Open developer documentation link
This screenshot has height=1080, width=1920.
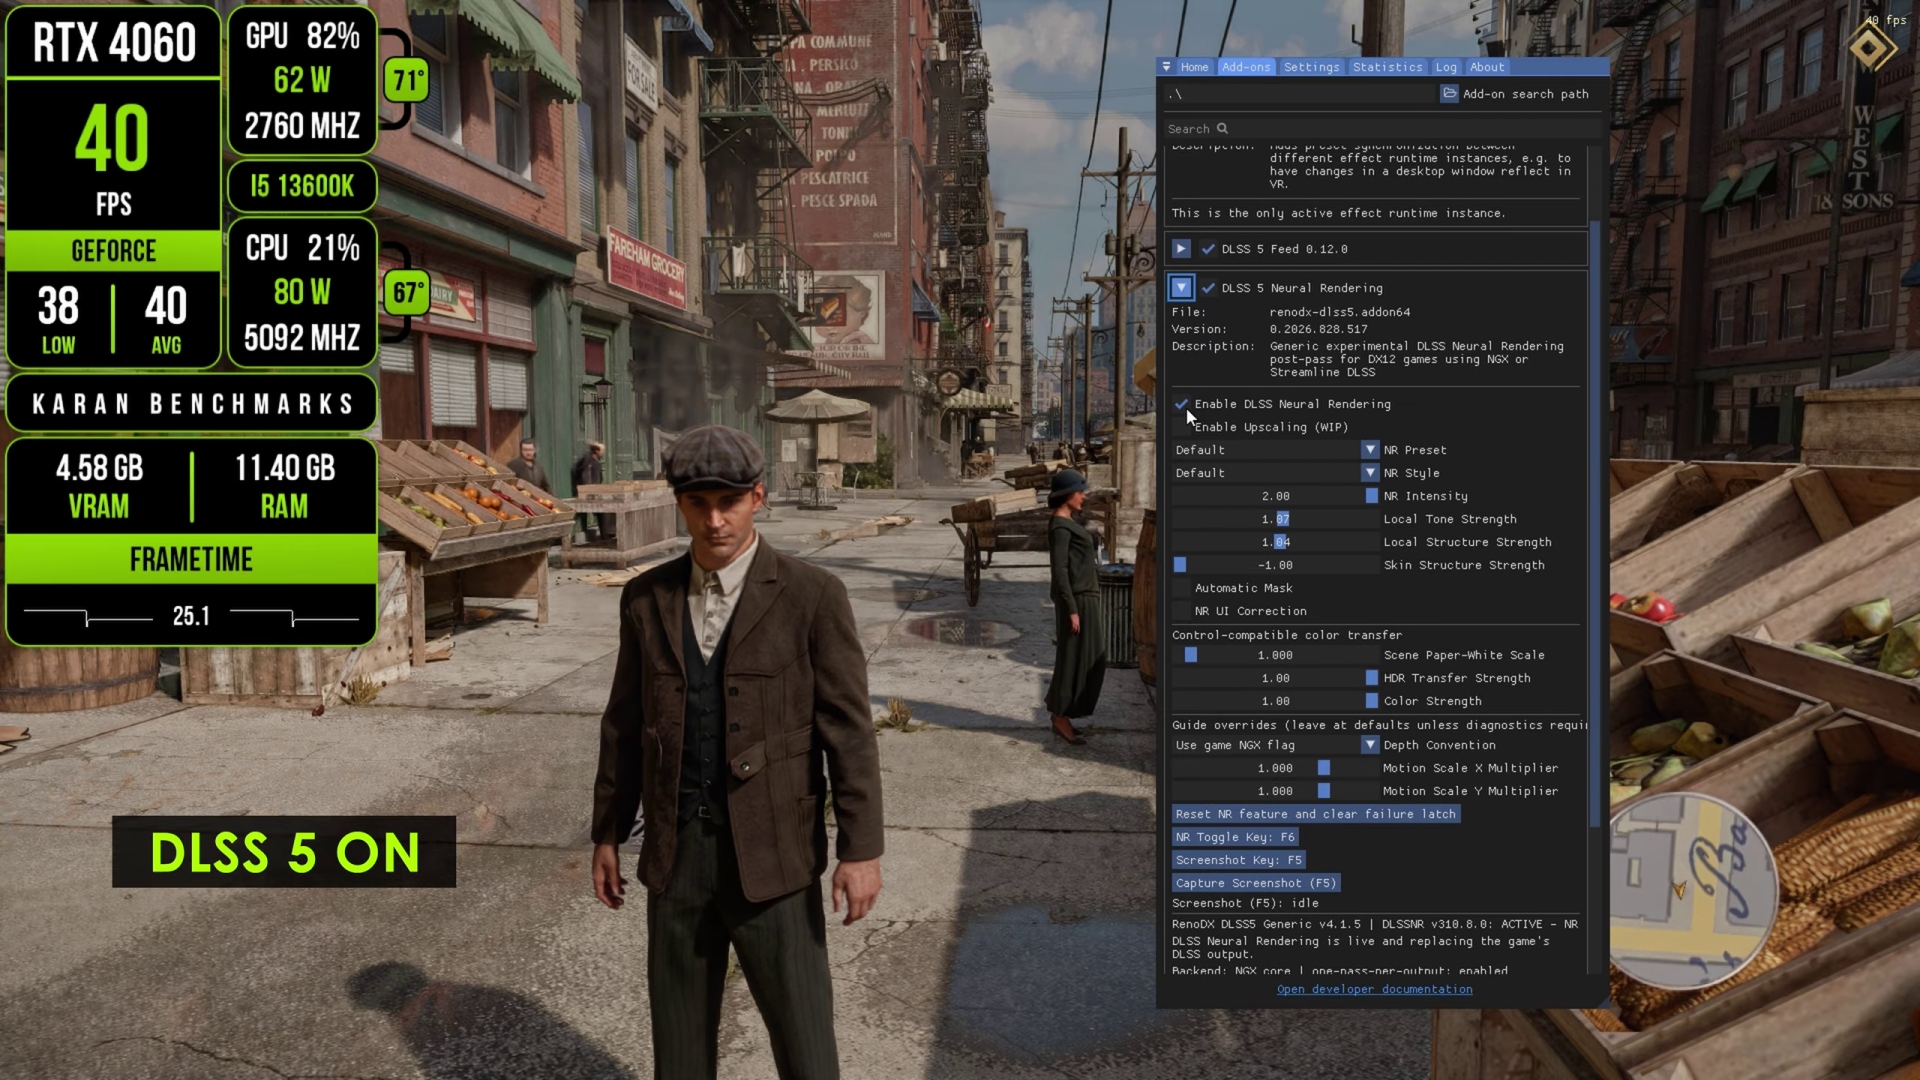pos(1374,989)
